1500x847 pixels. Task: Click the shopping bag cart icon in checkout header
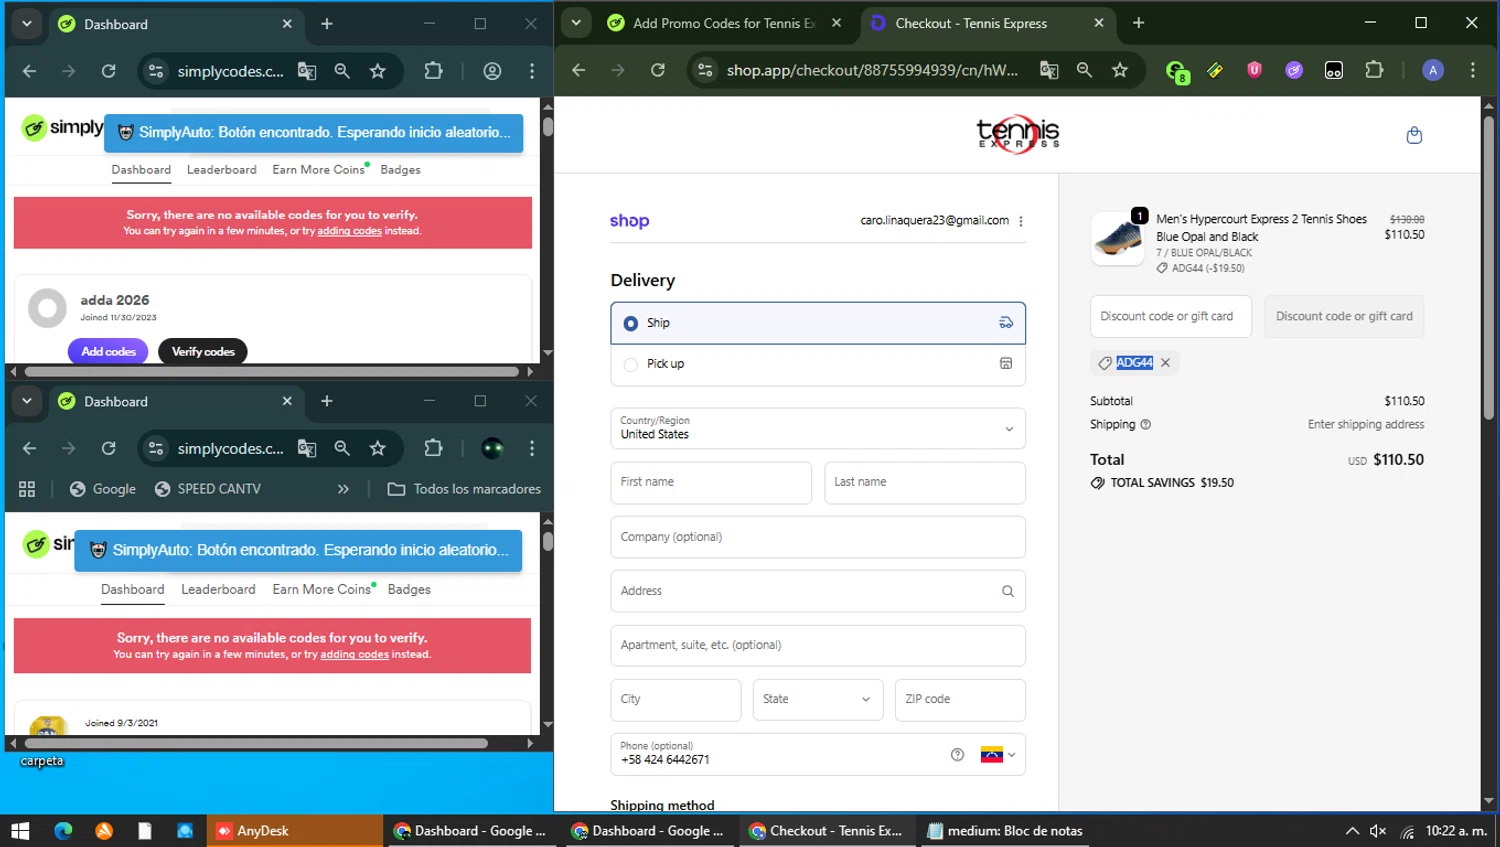pyautogui.click(x=1414, y=135)
